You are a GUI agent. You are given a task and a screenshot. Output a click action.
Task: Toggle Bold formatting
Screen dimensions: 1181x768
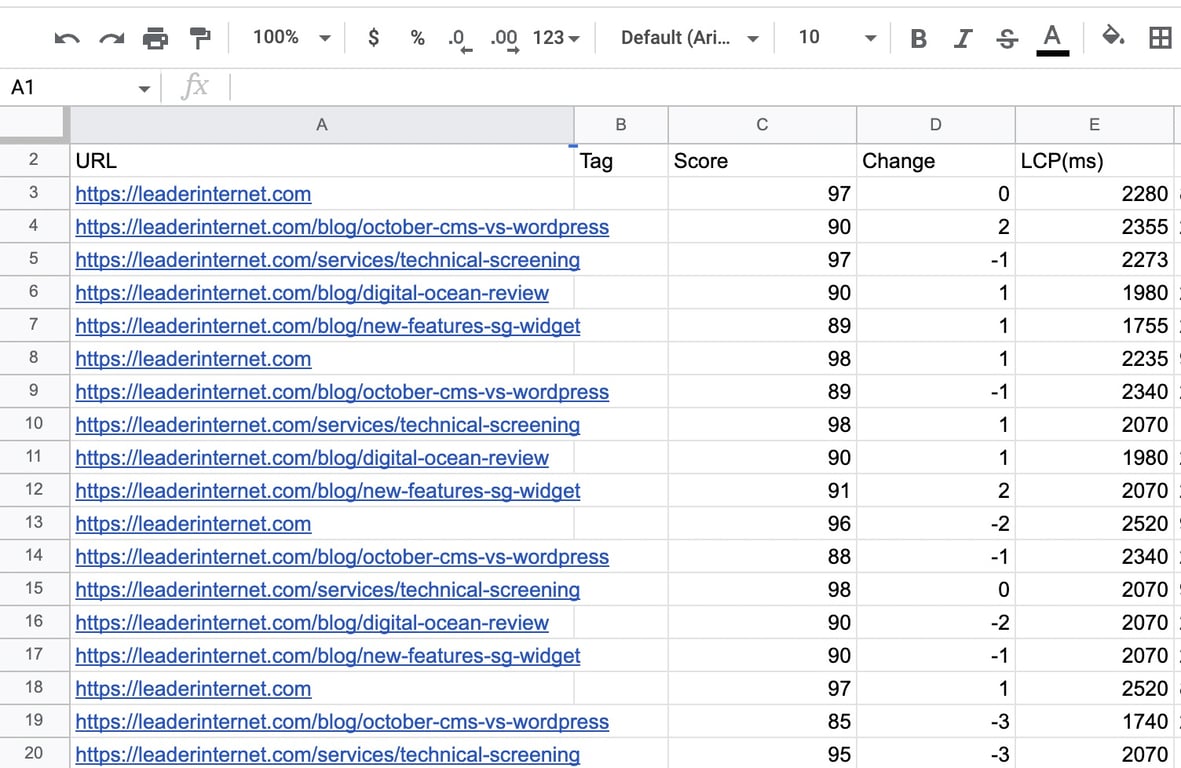tap(918, 38)
